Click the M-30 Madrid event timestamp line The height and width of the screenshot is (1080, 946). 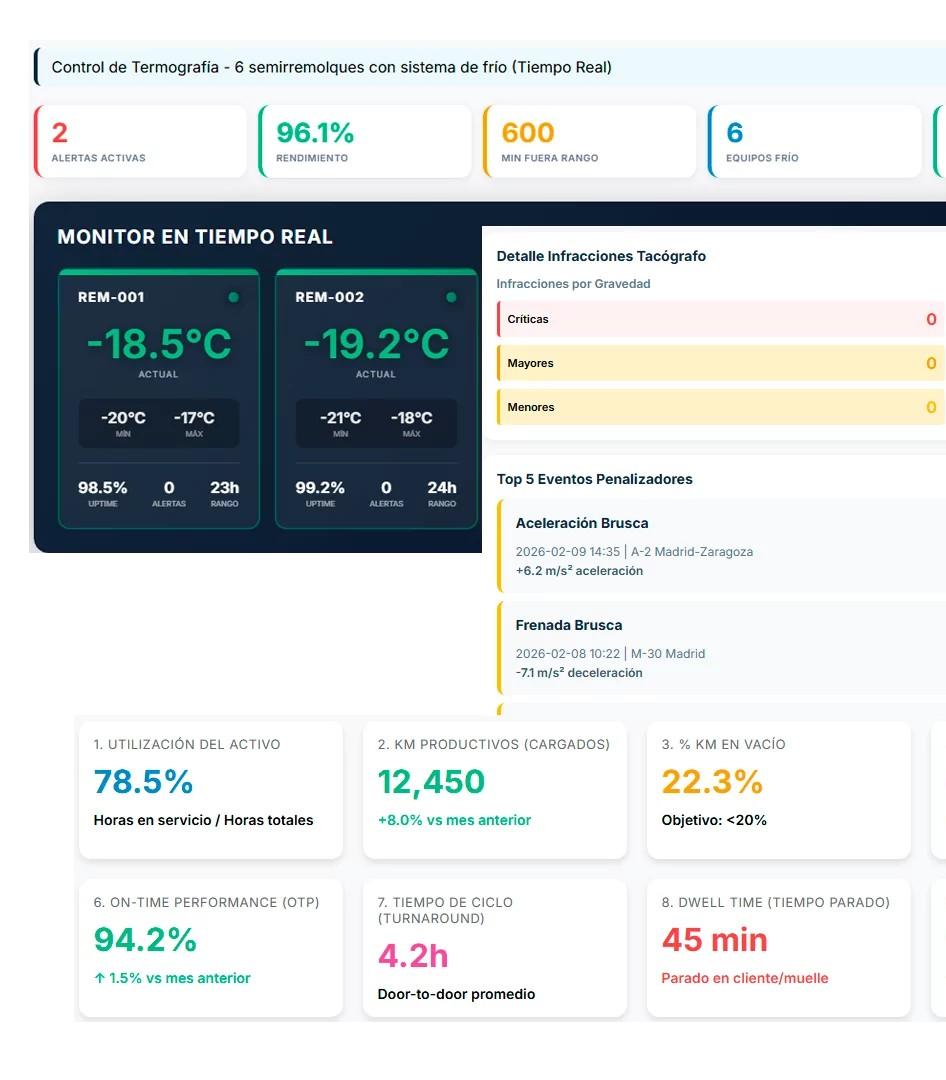pyautogui.click(x=610, y=654)
